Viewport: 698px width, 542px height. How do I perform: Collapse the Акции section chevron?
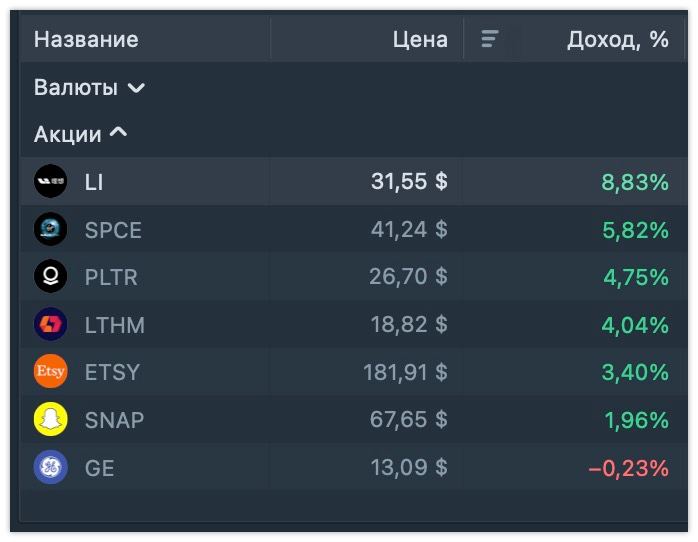[x=118, y=132]
